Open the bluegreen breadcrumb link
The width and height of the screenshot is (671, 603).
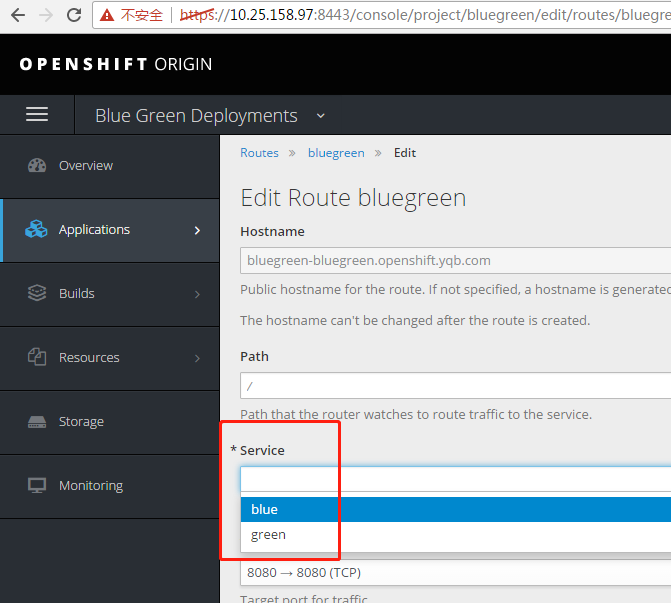pyautogui.click(x=336, y=153)
